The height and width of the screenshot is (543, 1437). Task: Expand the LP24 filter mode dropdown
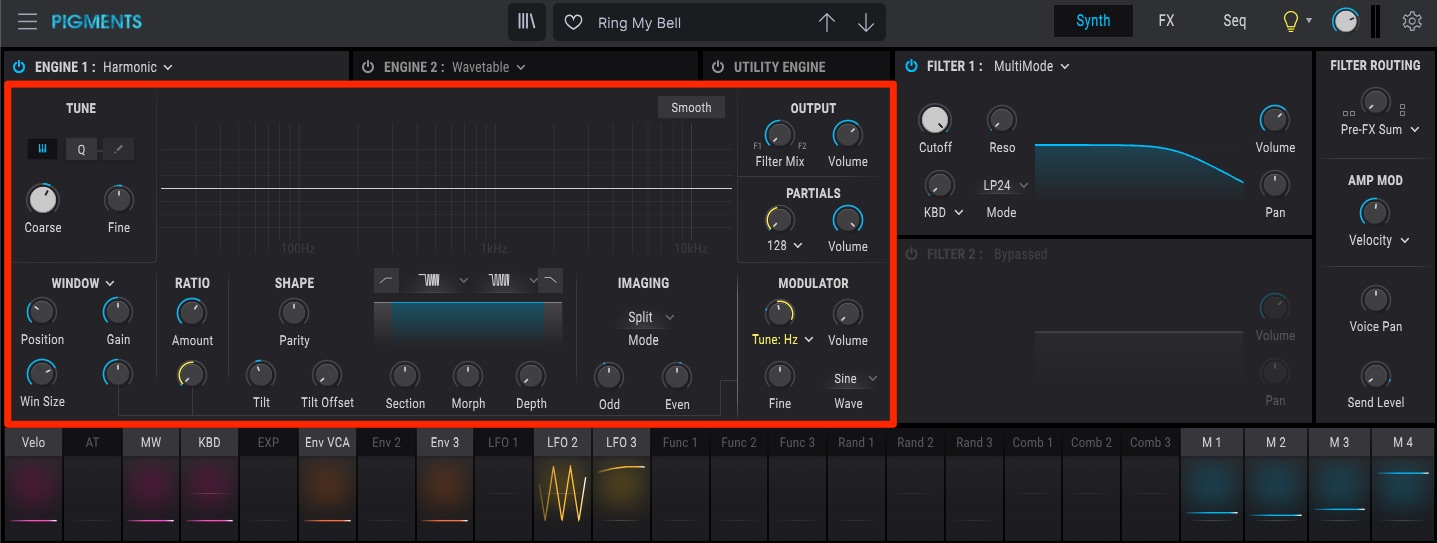point(1002,185)
